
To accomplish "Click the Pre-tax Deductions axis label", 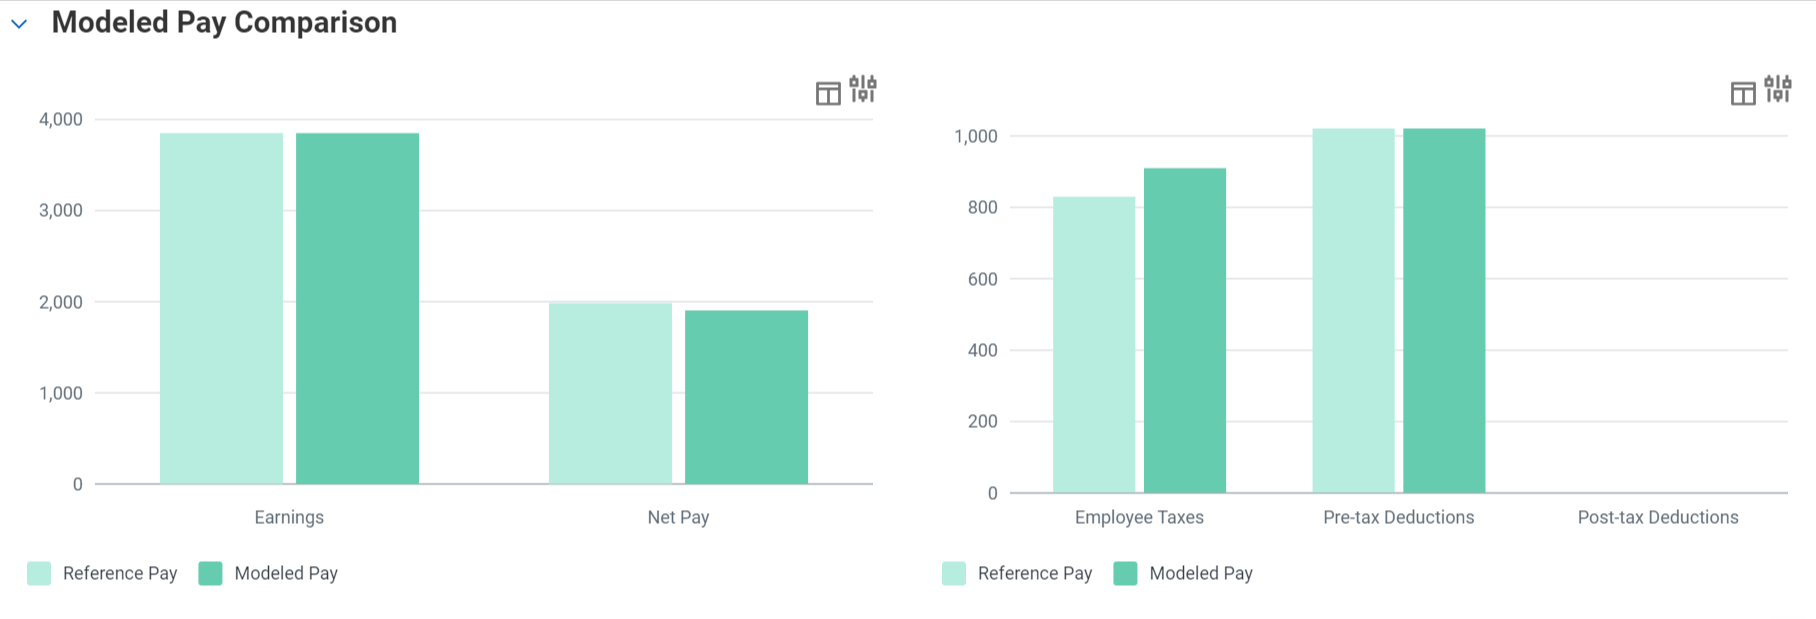I will [x=1399, y=517].
